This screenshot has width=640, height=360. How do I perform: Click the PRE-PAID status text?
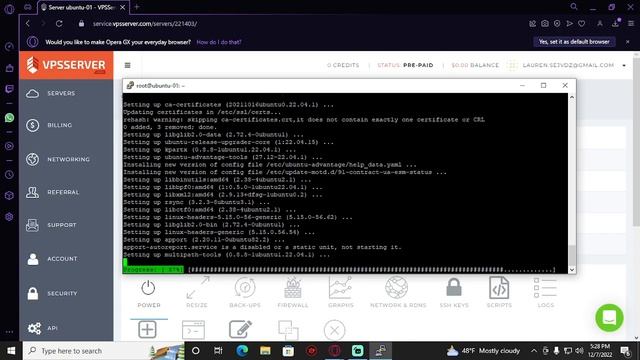pos(418,65)
